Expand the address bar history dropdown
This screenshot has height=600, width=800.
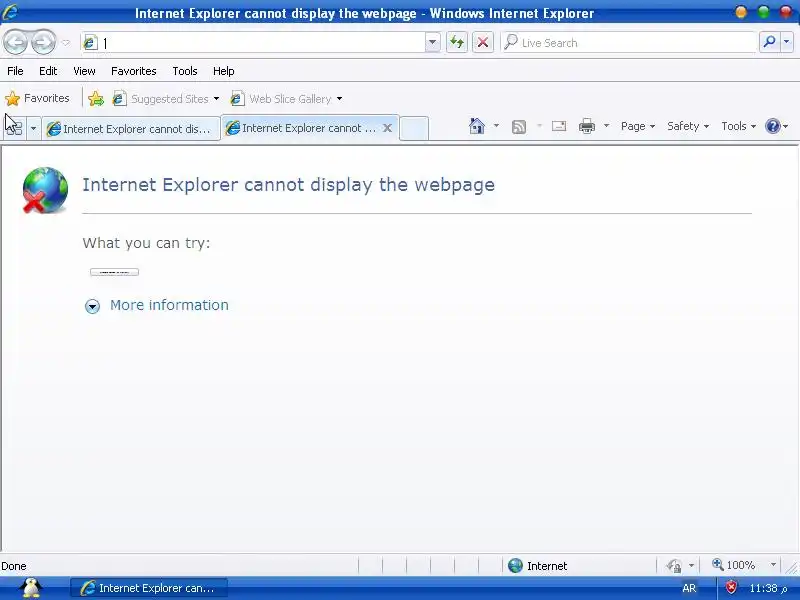[432, 43]
